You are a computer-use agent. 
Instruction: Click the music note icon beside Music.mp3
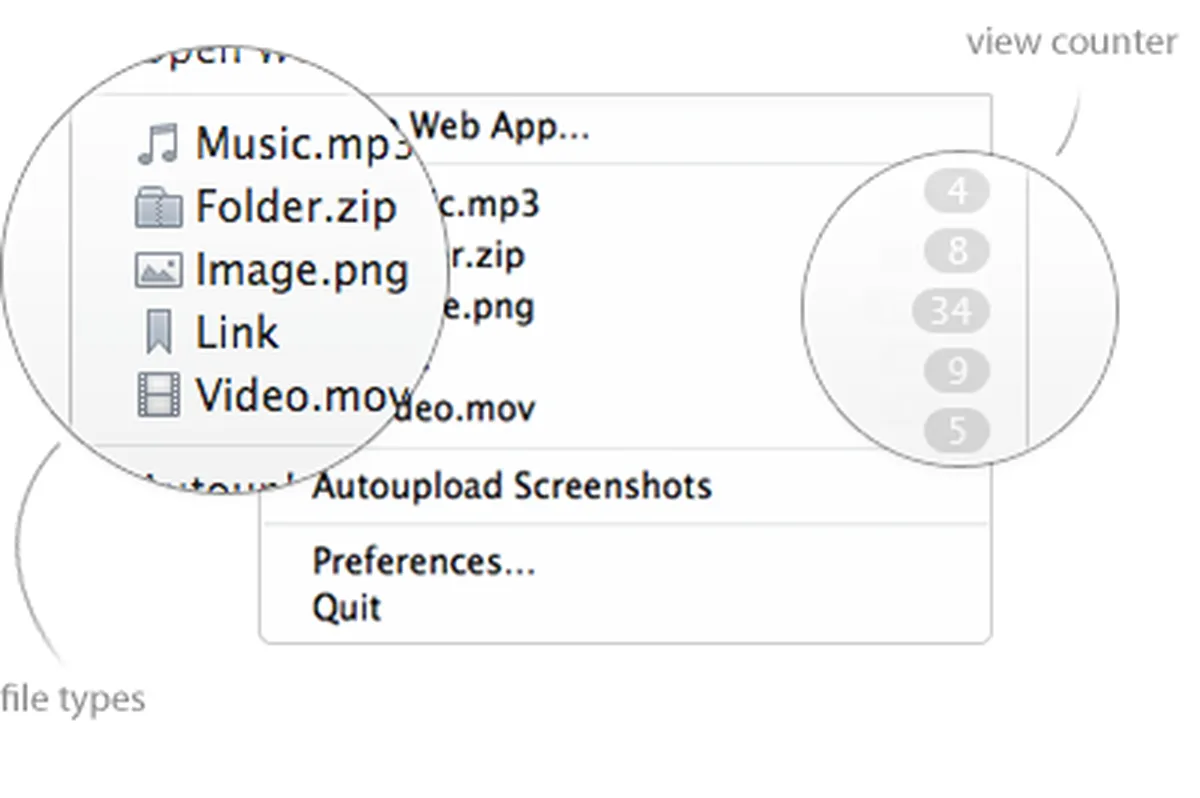tap(158, 143)
